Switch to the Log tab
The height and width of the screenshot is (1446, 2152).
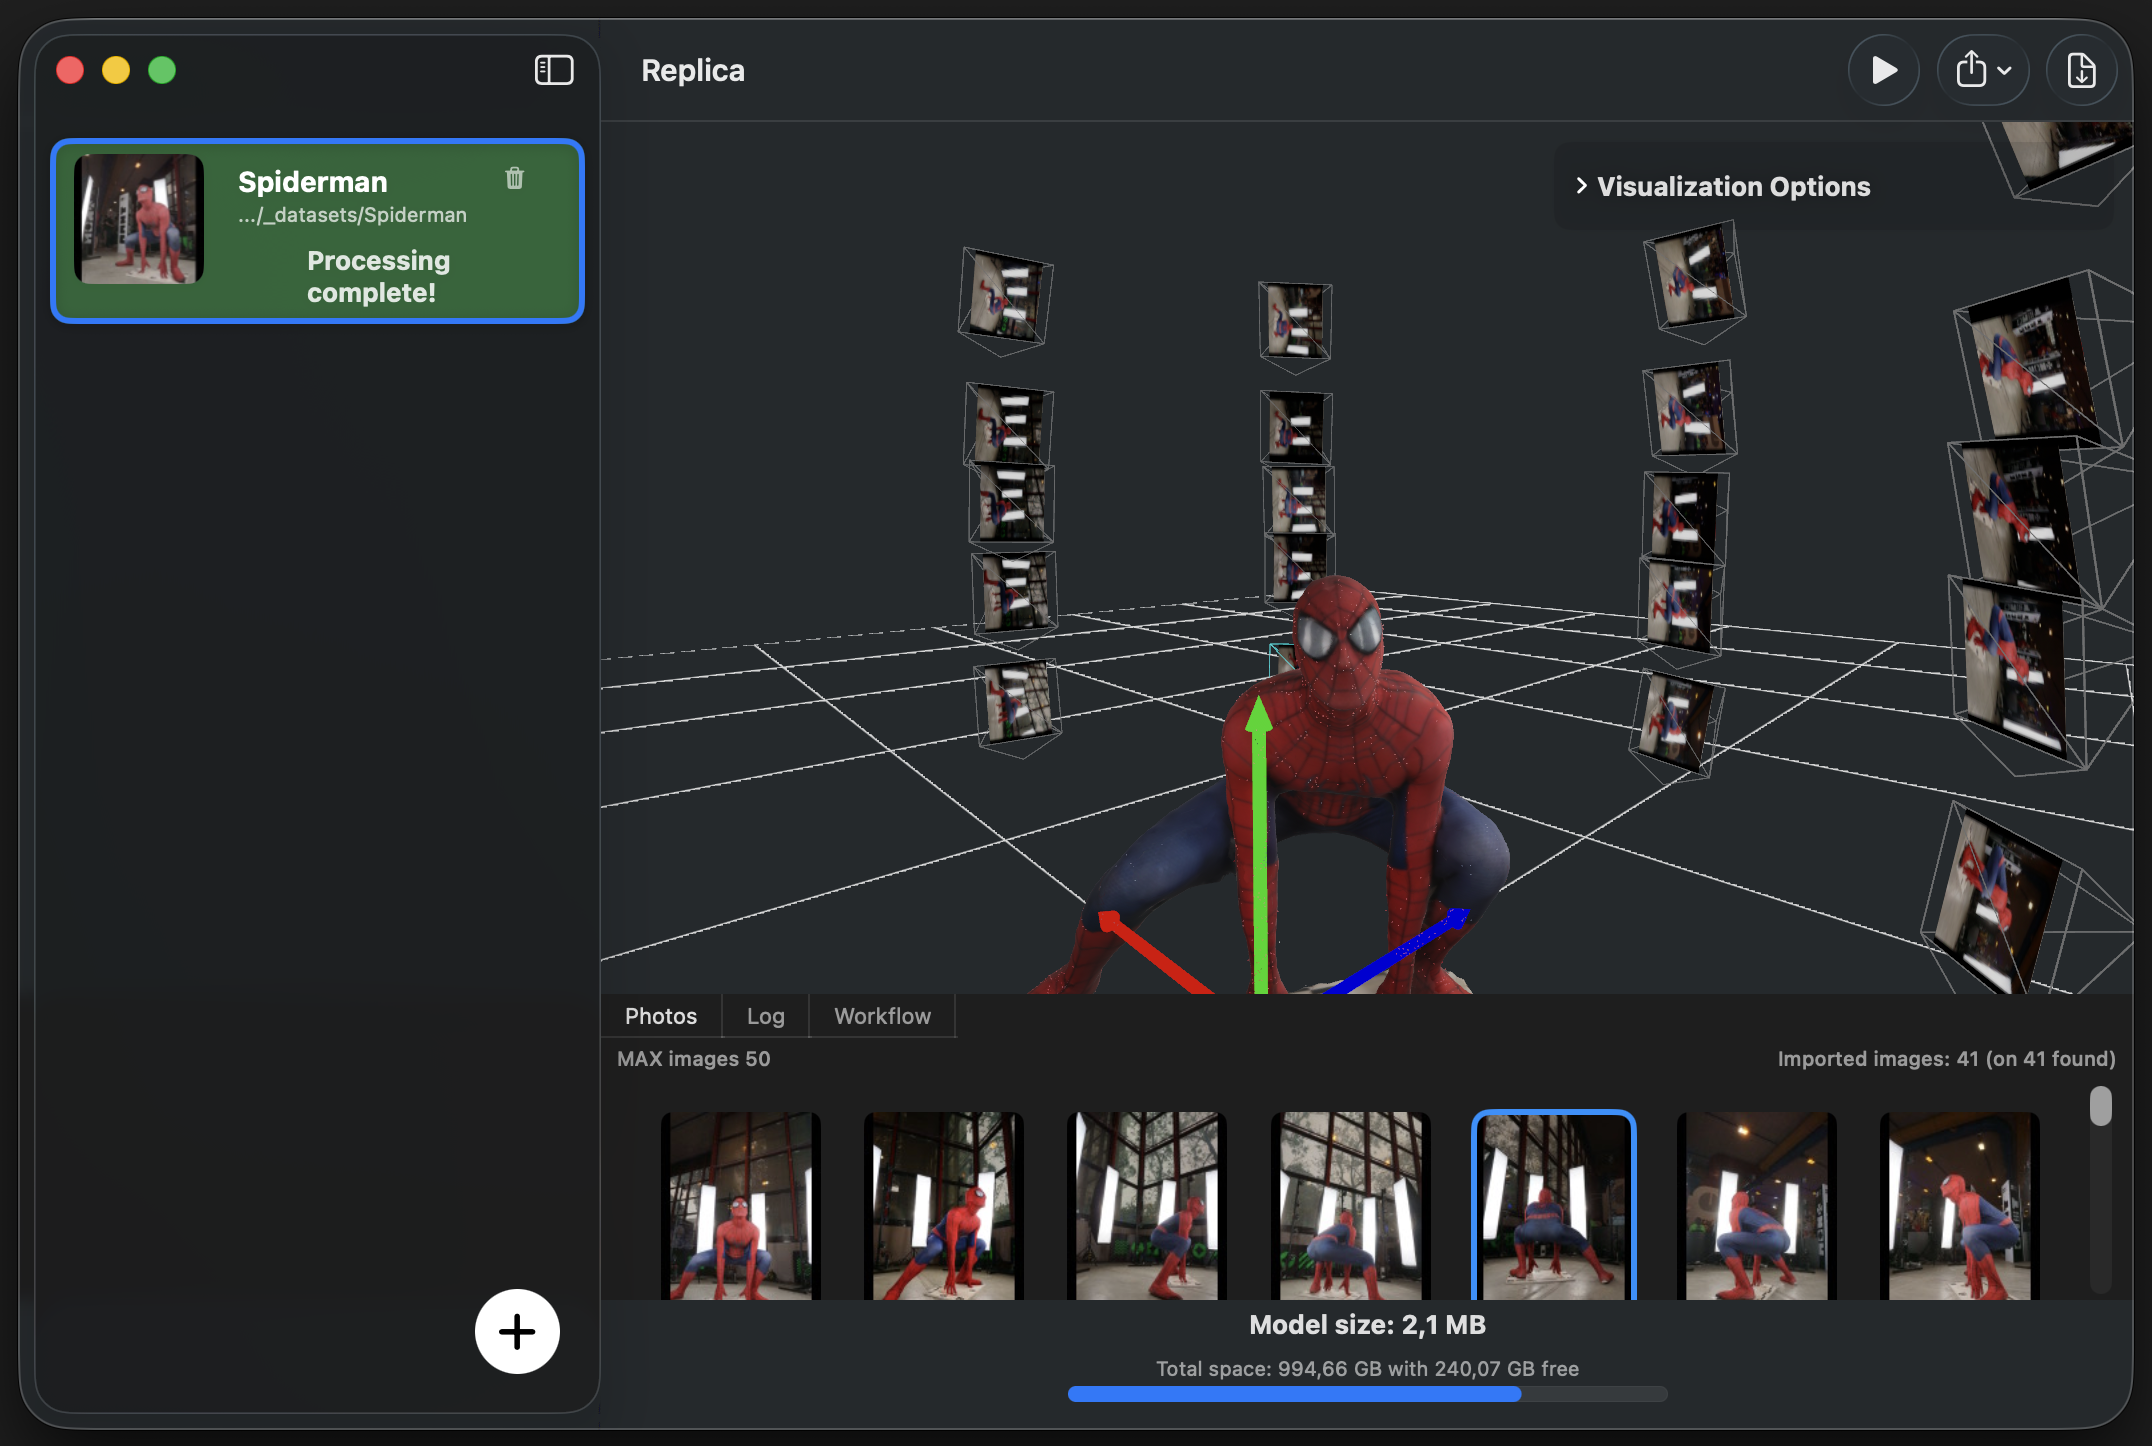coord(765,1016)
